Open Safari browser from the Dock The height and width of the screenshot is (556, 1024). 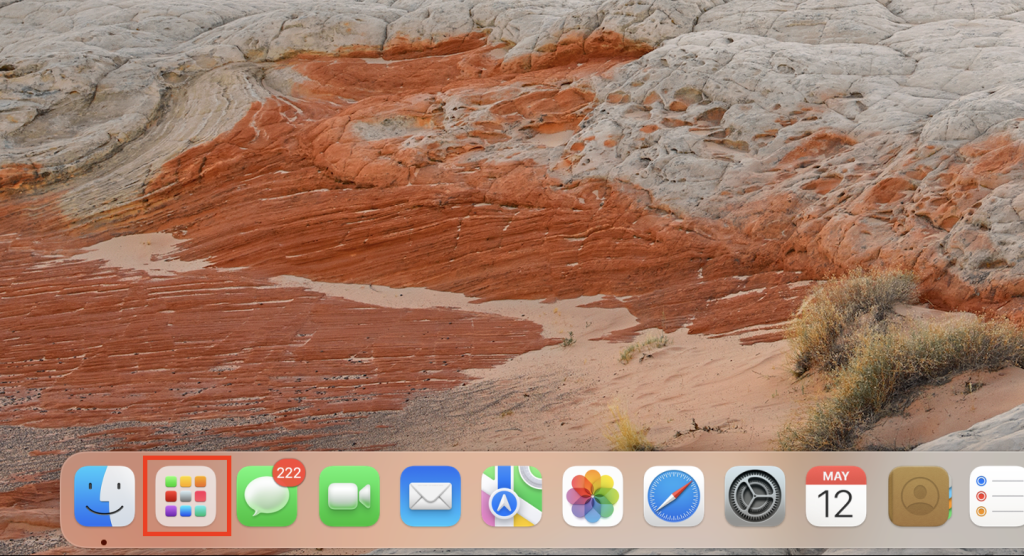(673, 496)
